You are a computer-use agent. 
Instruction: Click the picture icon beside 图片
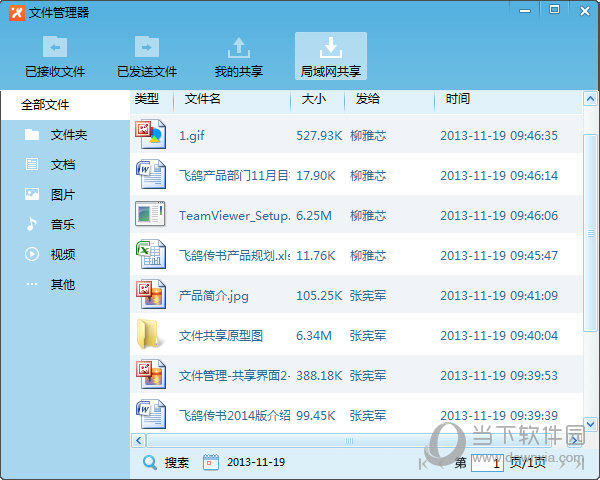tap(32, 194)
